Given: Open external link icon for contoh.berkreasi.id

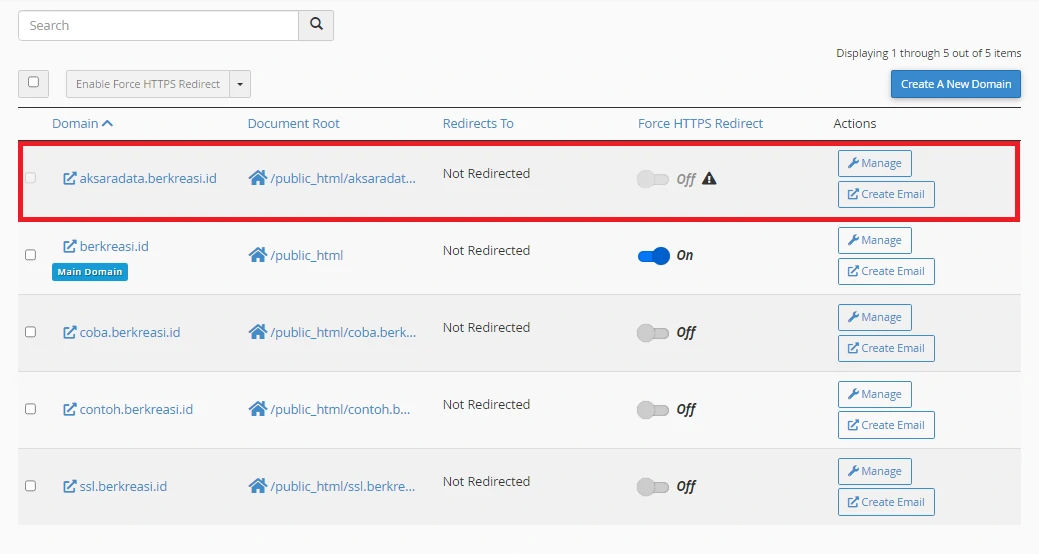Looking at the screenshot, I should pos(70,409).
